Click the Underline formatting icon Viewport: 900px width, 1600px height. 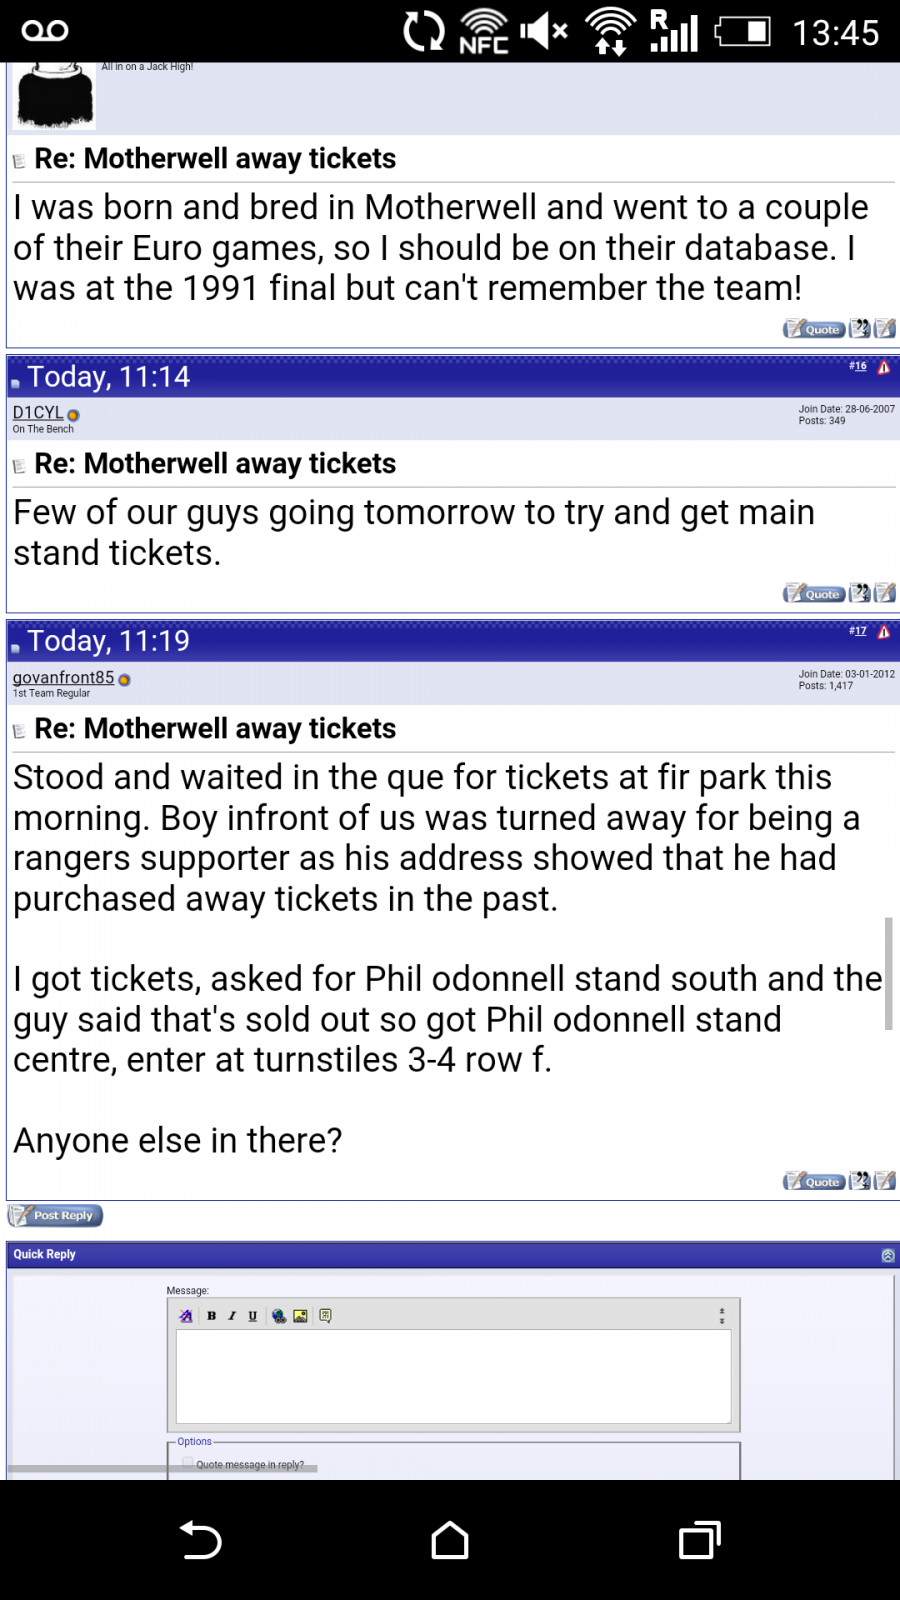click(252, 1316)
